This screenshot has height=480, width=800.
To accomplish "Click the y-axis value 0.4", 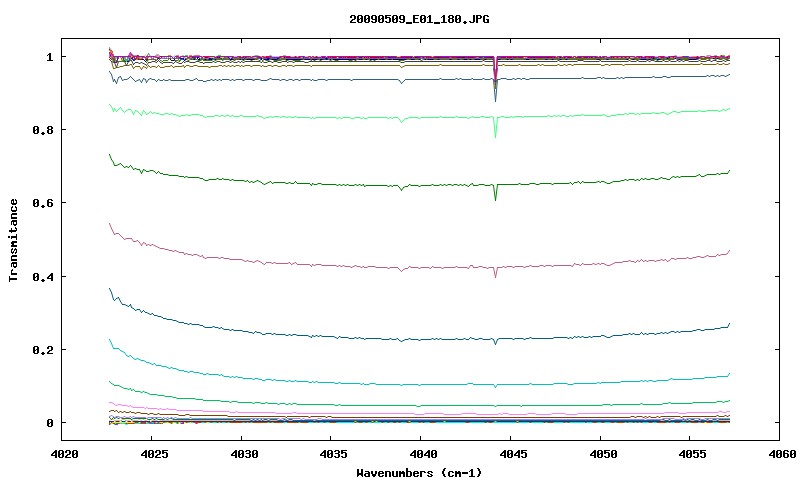I will (x=43, y=276).
